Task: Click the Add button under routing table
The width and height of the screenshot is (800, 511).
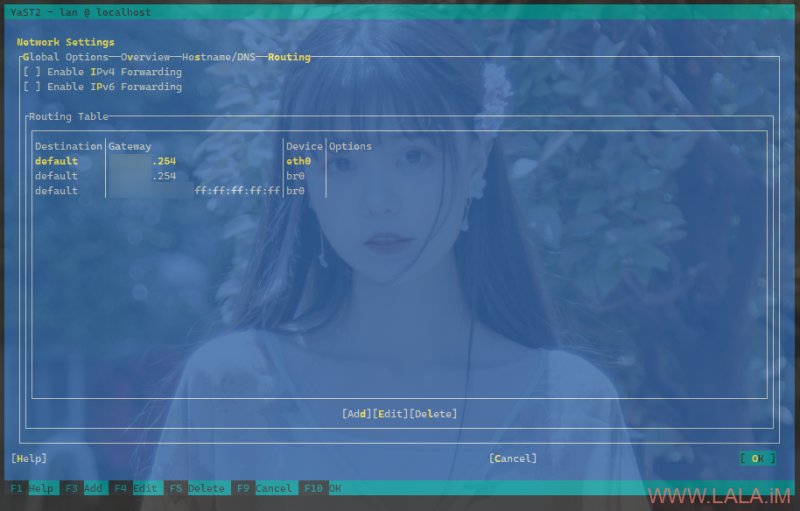Action: pos(357,414)
